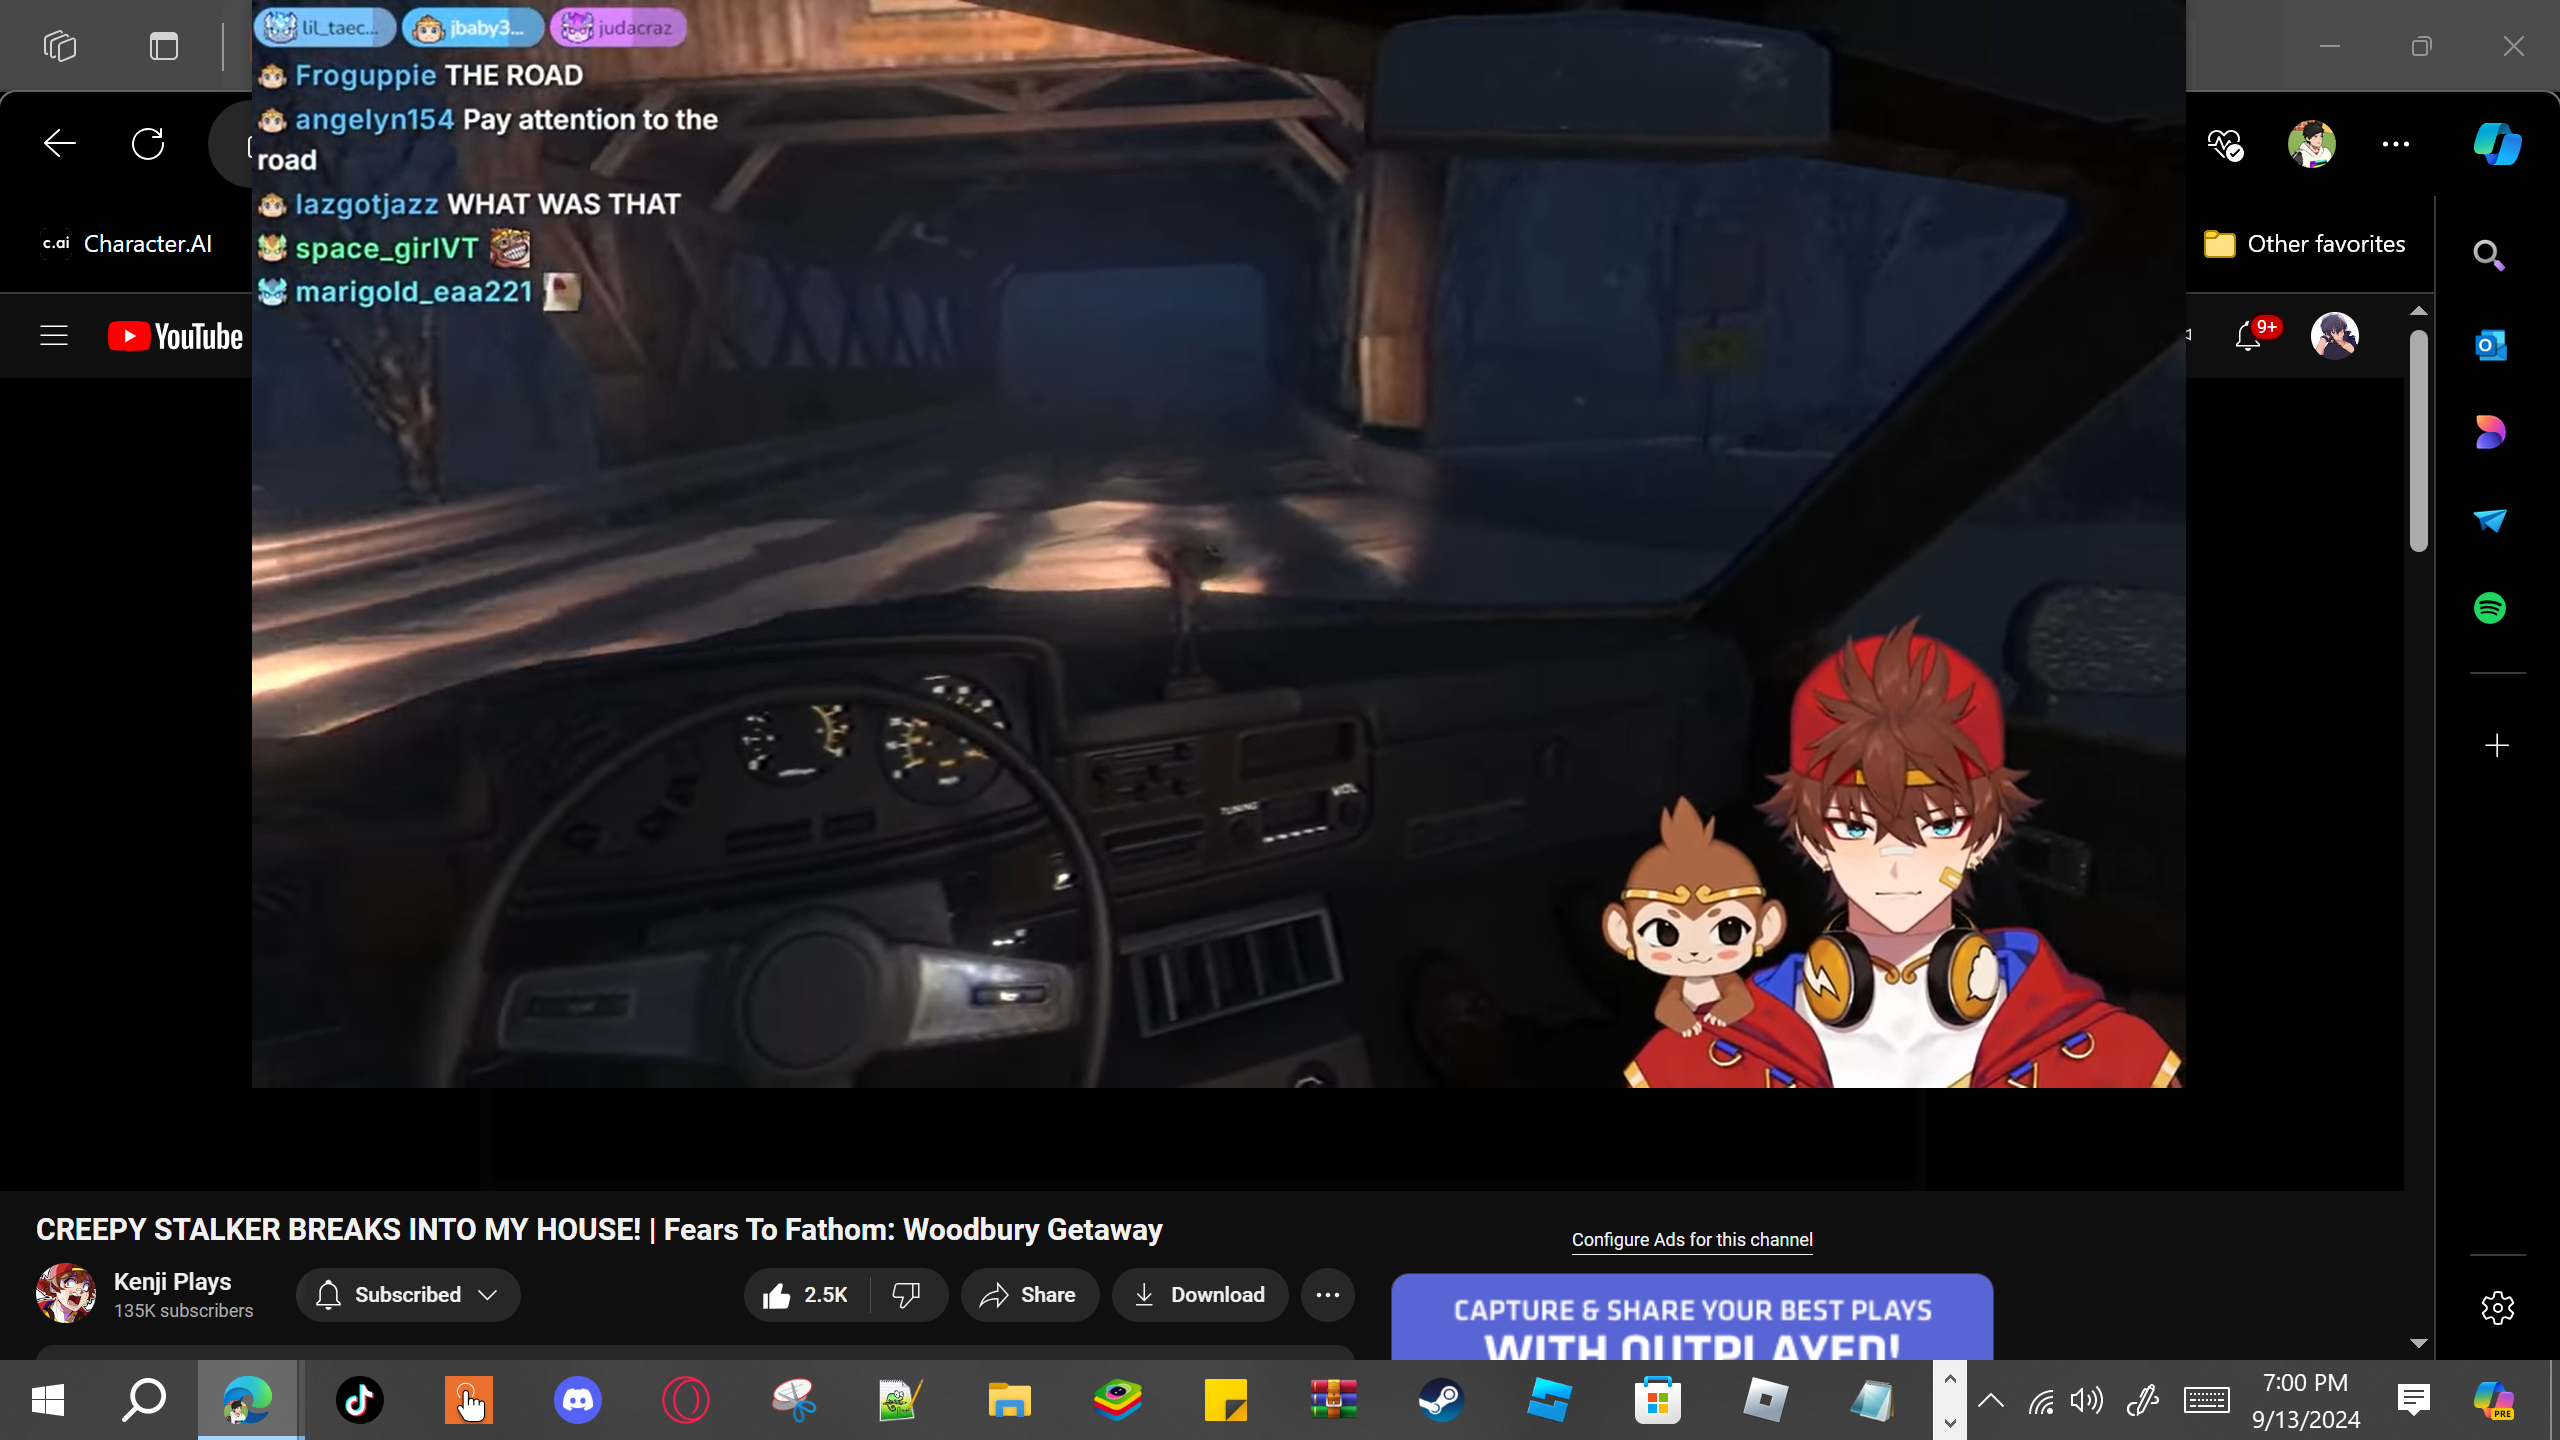Share this video
The image size is (2560, 1440).
click(x=1029, y=1295)
